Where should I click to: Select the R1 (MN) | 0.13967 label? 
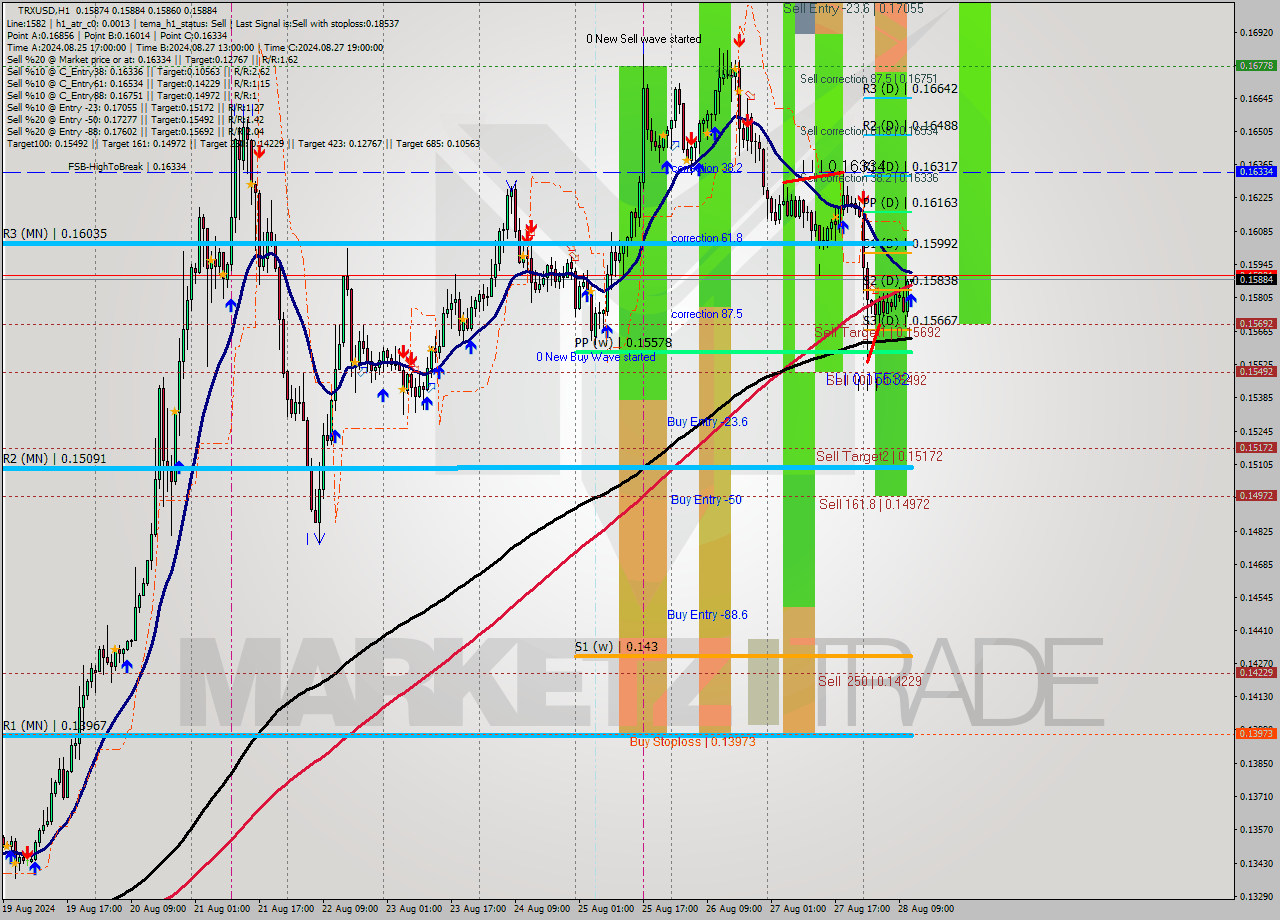click(55, 726)
